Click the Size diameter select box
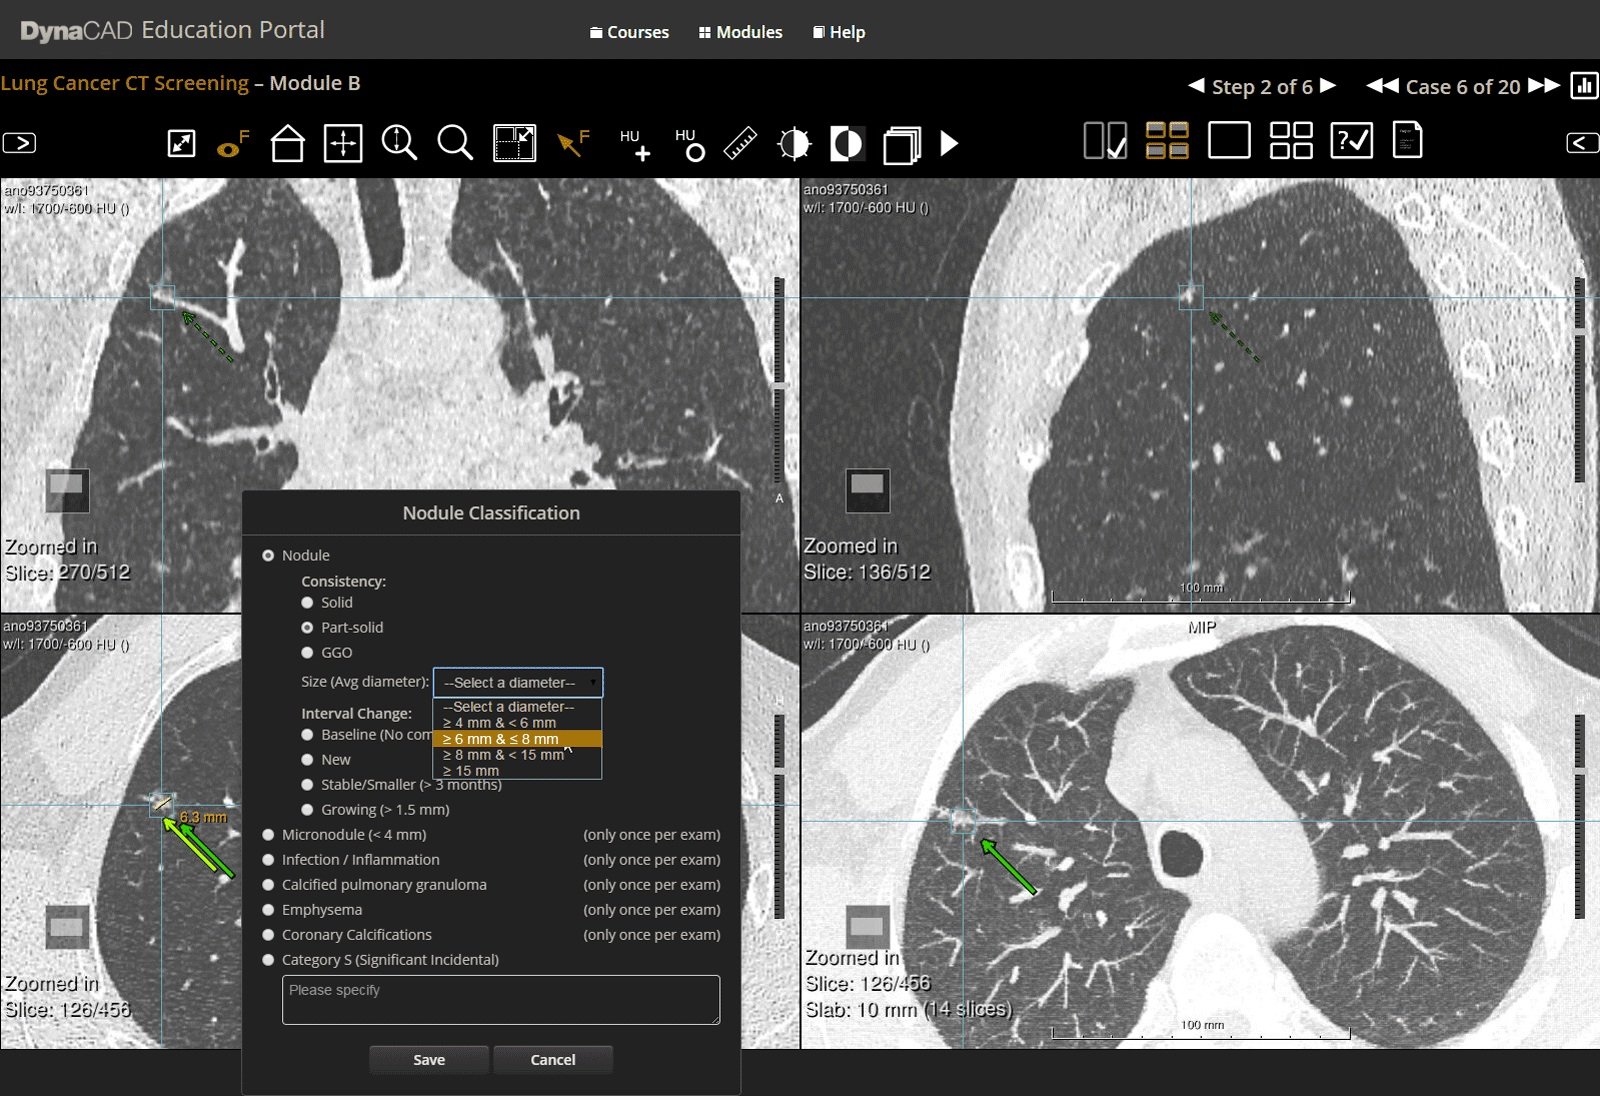This screenshot has width=1600, height=1096. (x=517, y=682)
